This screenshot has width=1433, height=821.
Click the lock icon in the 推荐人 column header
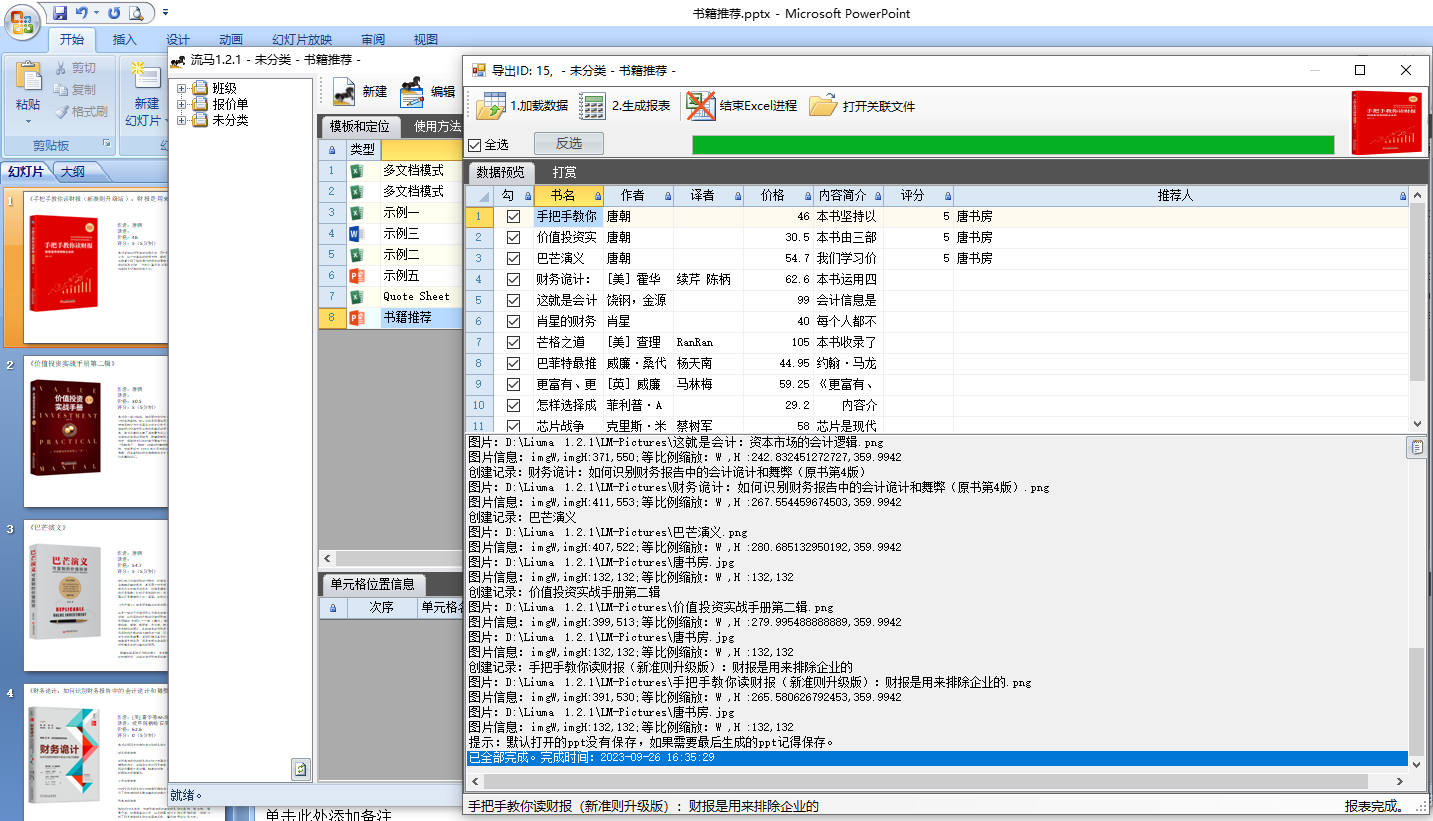[1402, 197]
